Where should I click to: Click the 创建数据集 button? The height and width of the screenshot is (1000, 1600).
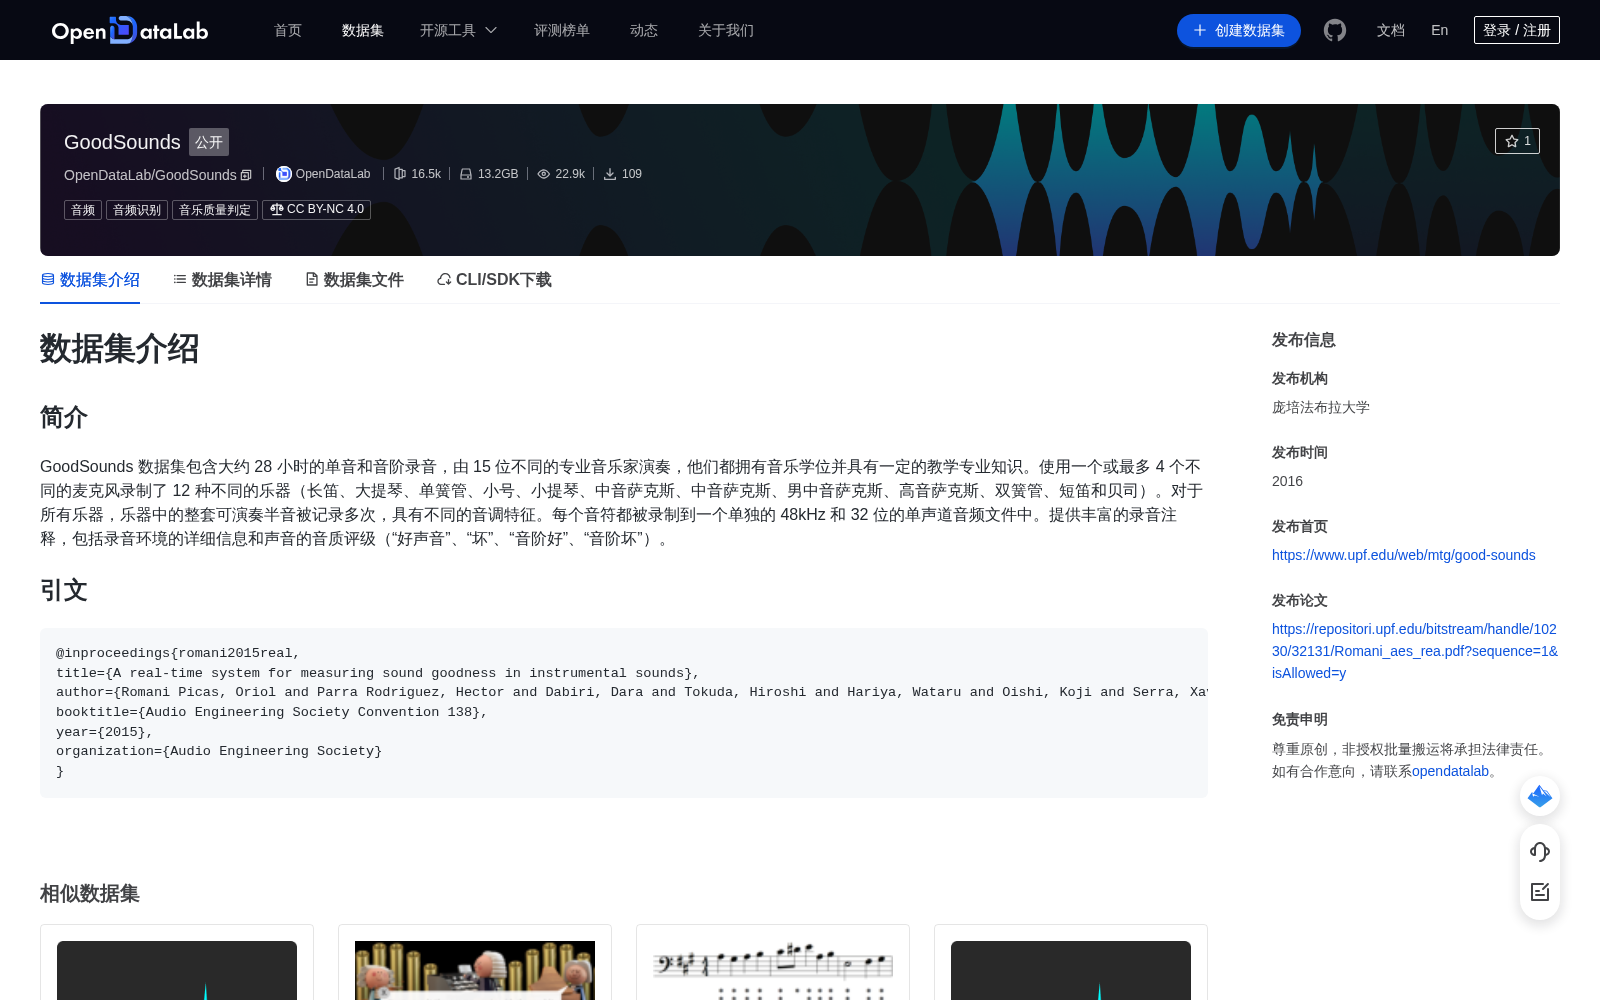pos(1239,30)
